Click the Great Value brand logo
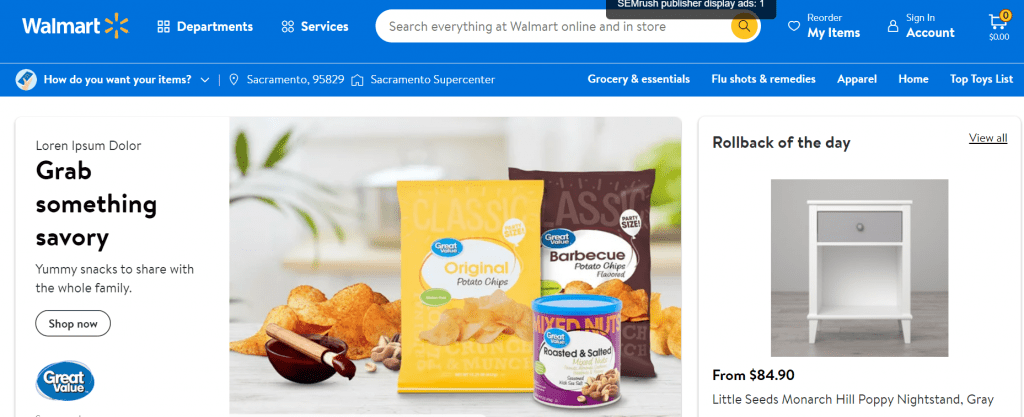 tap(65, 380)
